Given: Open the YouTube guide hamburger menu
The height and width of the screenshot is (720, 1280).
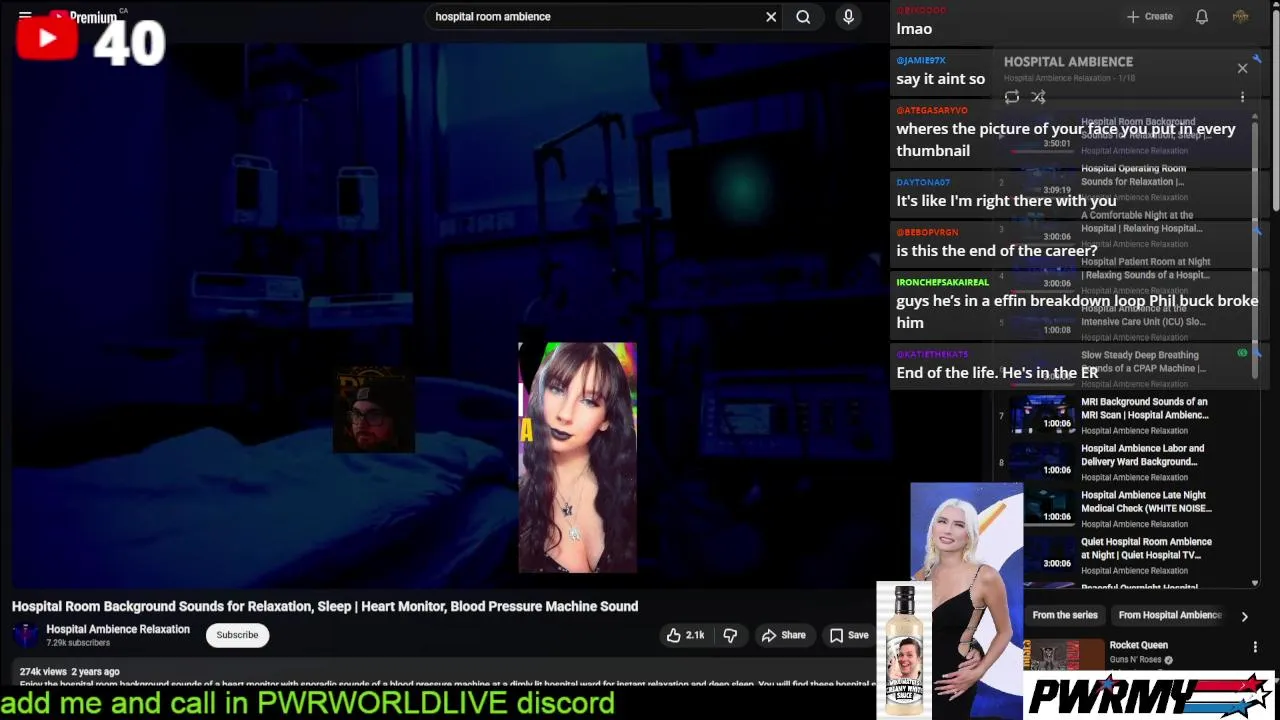Looking at the screenshot, I should point(25,16).
